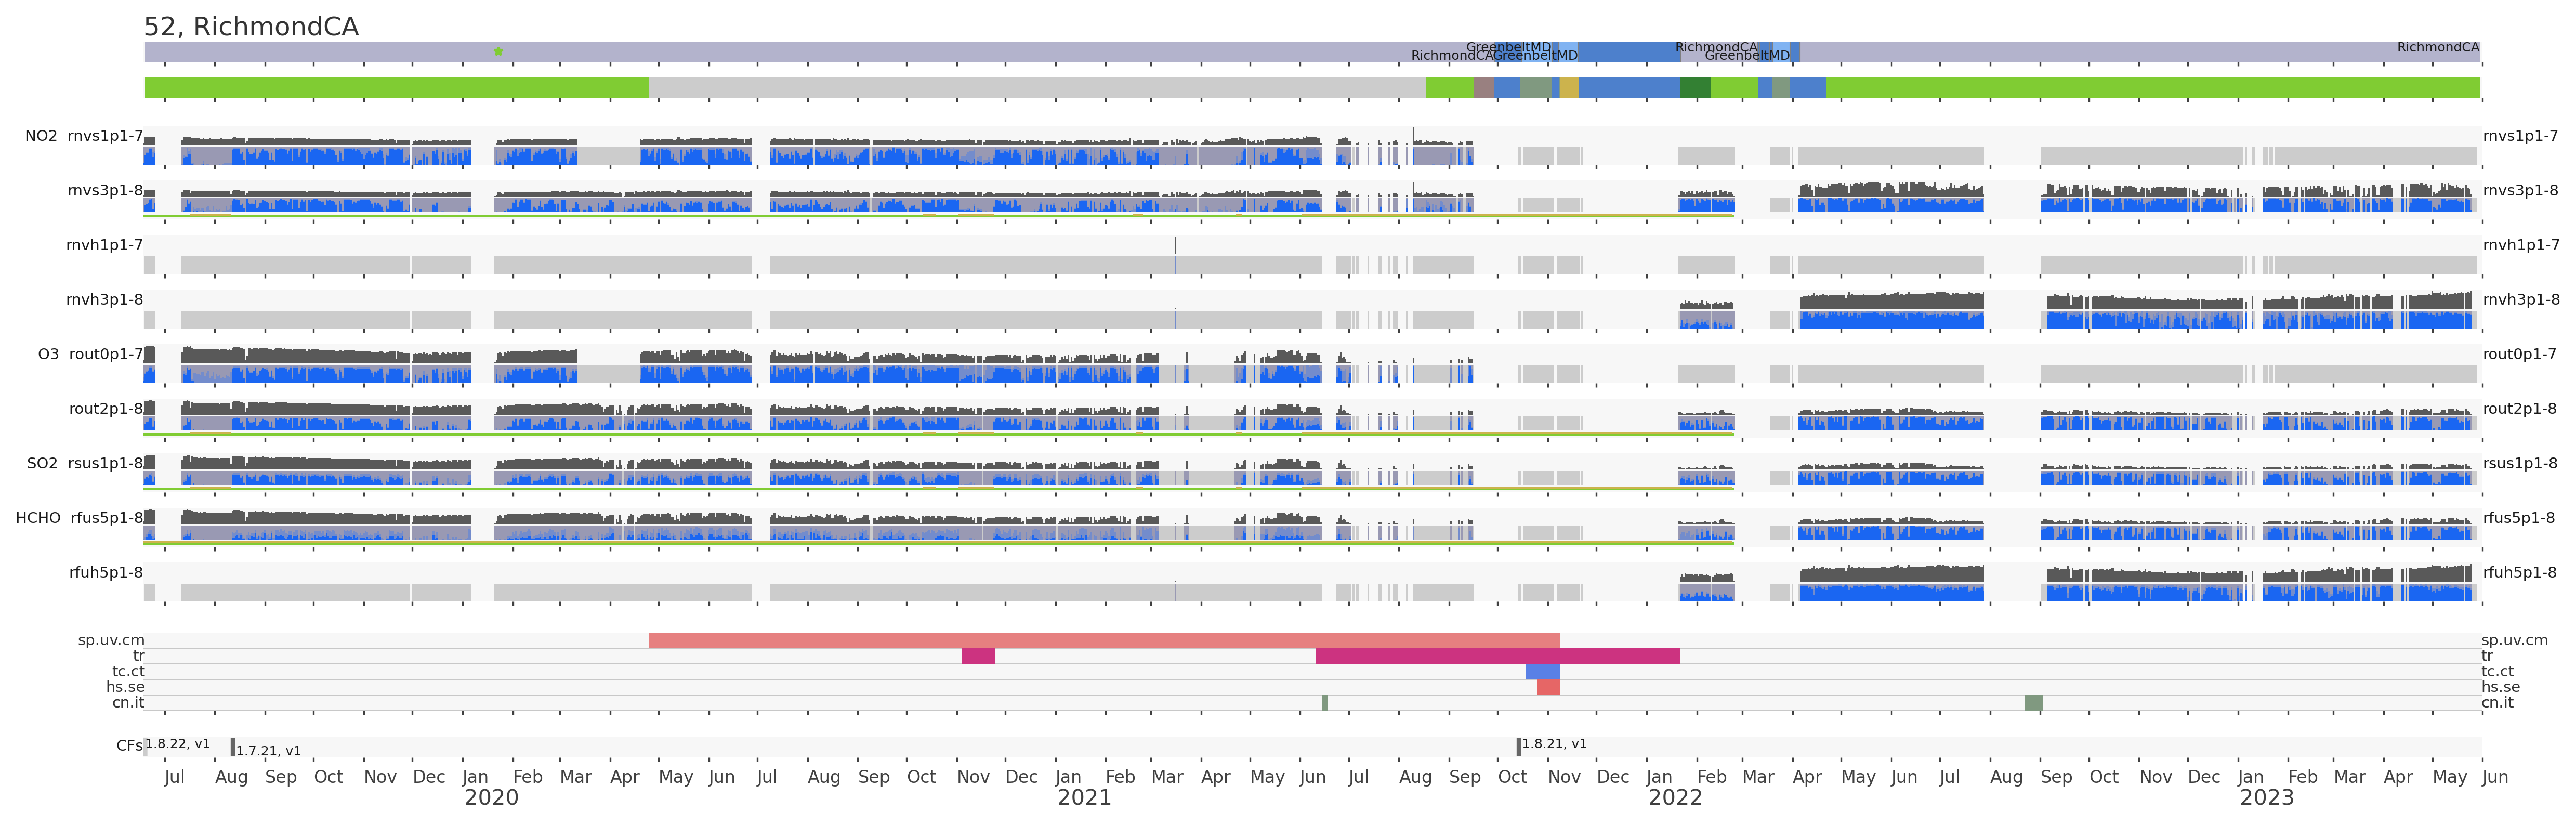Click the yellow segment in status bar

(x=1569, y=88)
